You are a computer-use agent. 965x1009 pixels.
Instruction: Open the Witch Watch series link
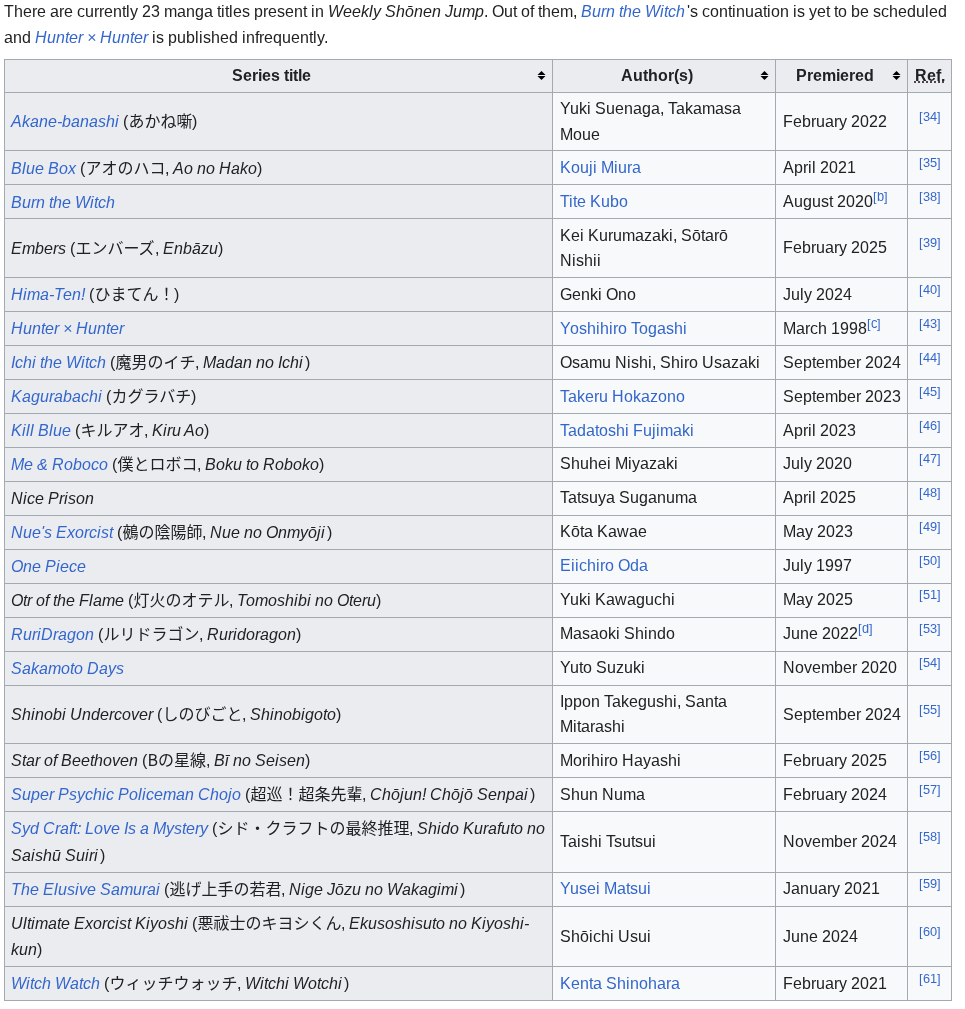coord(55,985)
